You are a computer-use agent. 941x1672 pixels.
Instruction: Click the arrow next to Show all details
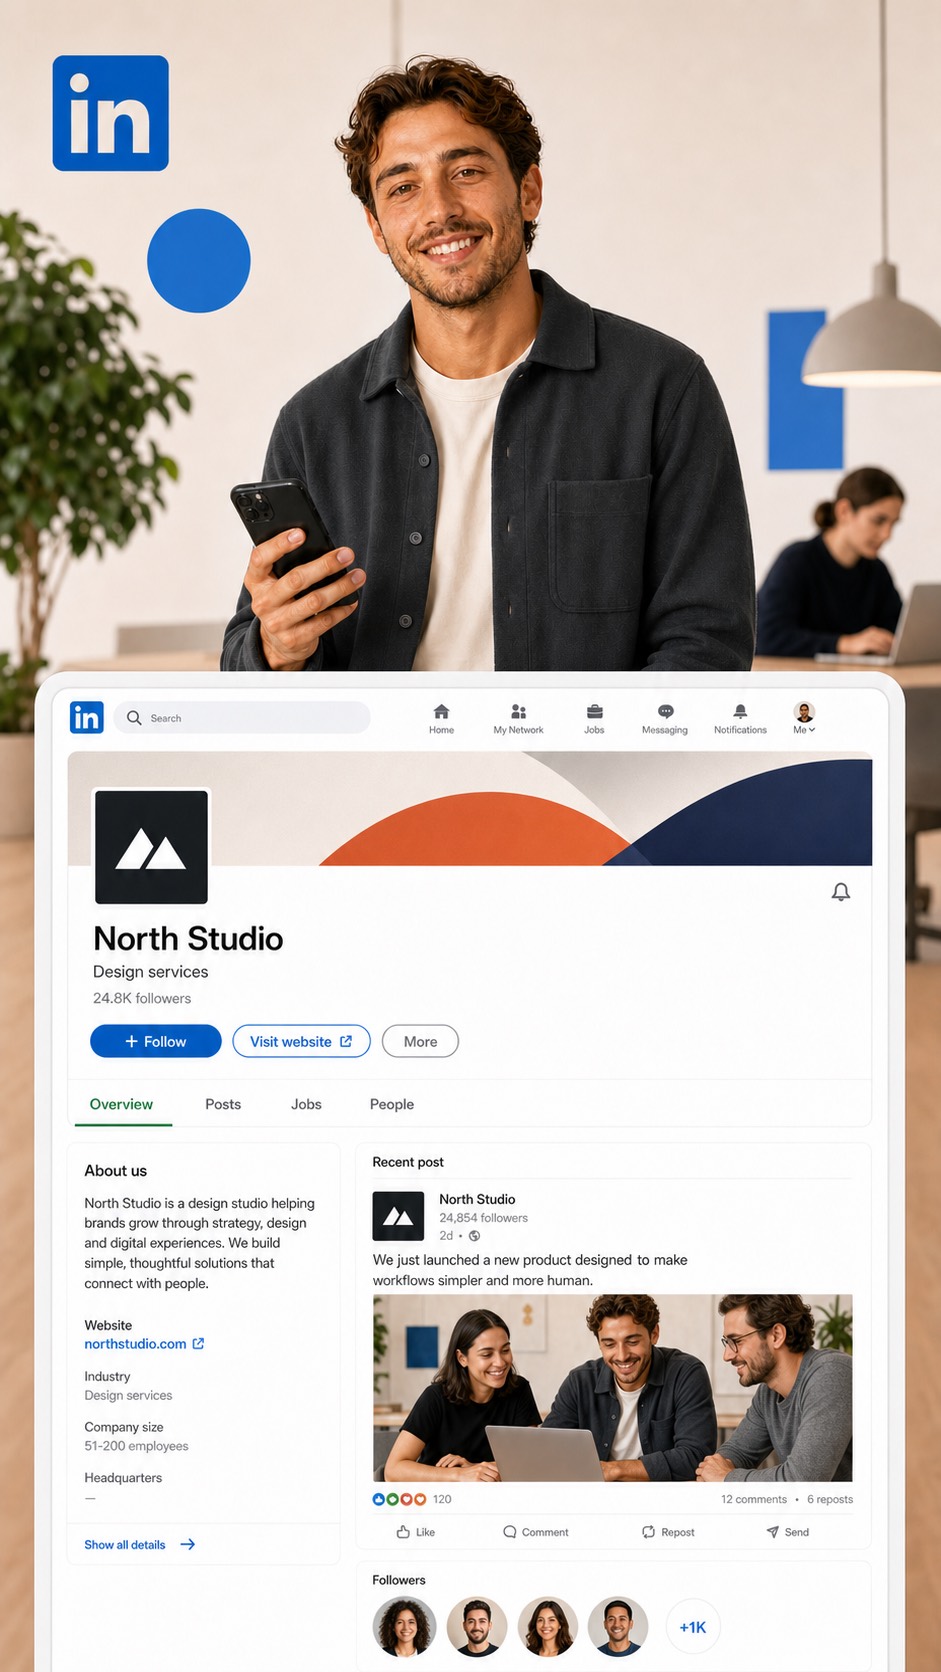pos(187,1545)
